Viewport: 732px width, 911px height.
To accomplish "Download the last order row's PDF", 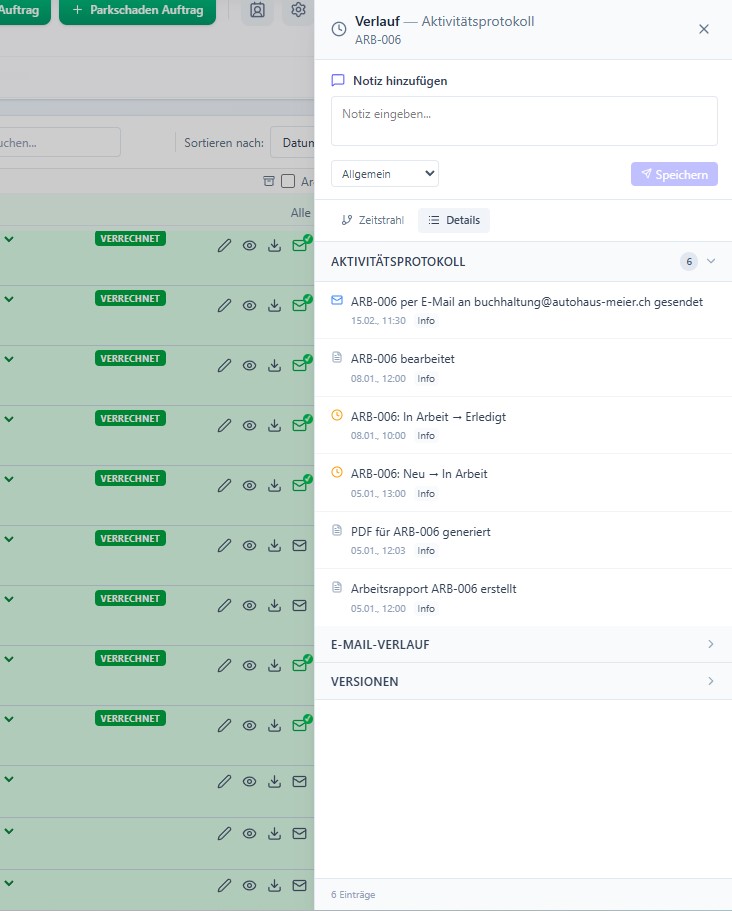I will point(274,885).
